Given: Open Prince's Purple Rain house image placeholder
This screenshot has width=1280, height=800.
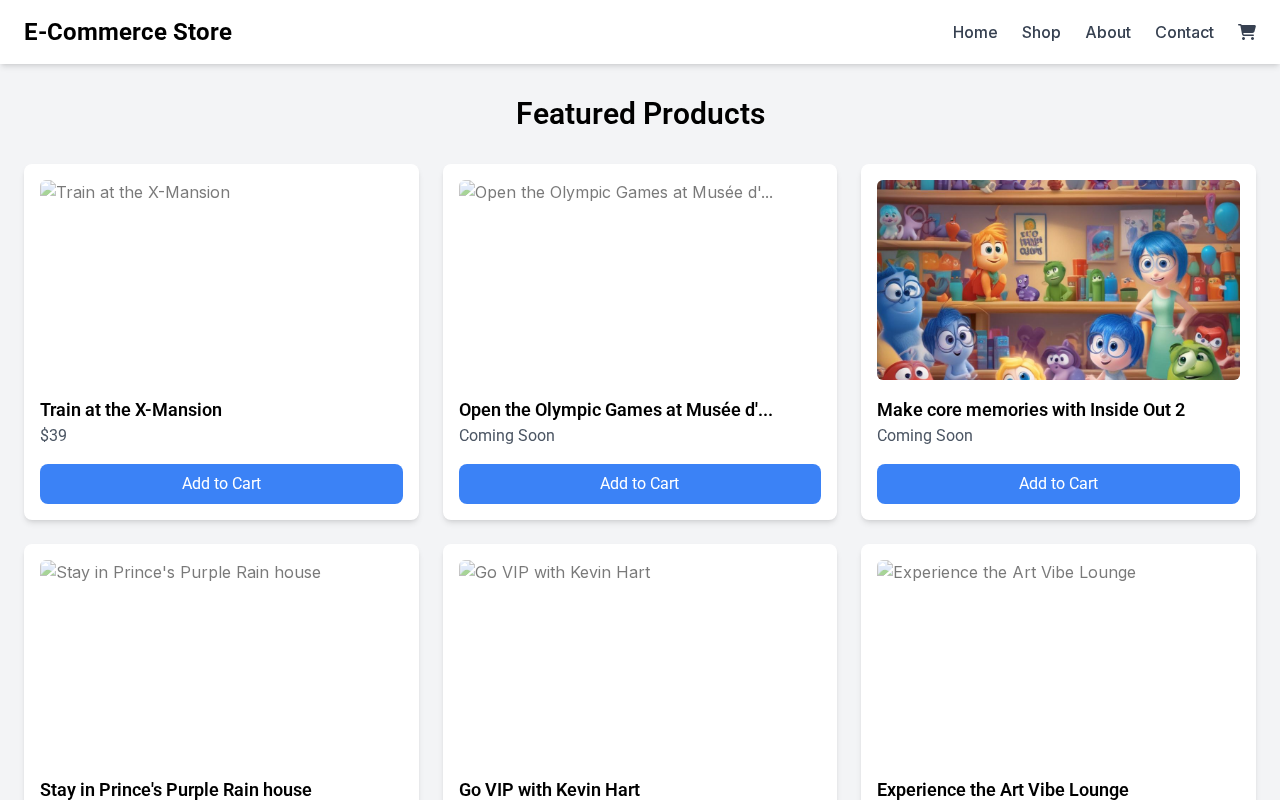Looking at the screenshot, I should [221, 660].
